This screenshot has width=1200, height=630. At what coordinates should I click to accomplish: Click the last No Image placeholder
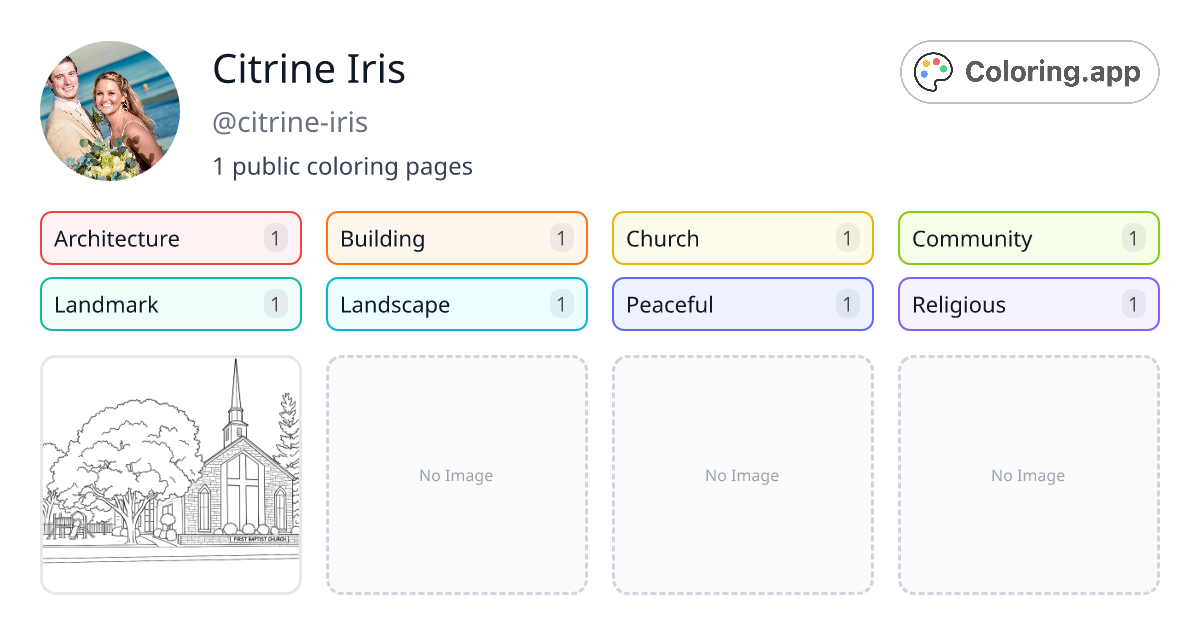pyautogui.click(x=1028, y=475)
